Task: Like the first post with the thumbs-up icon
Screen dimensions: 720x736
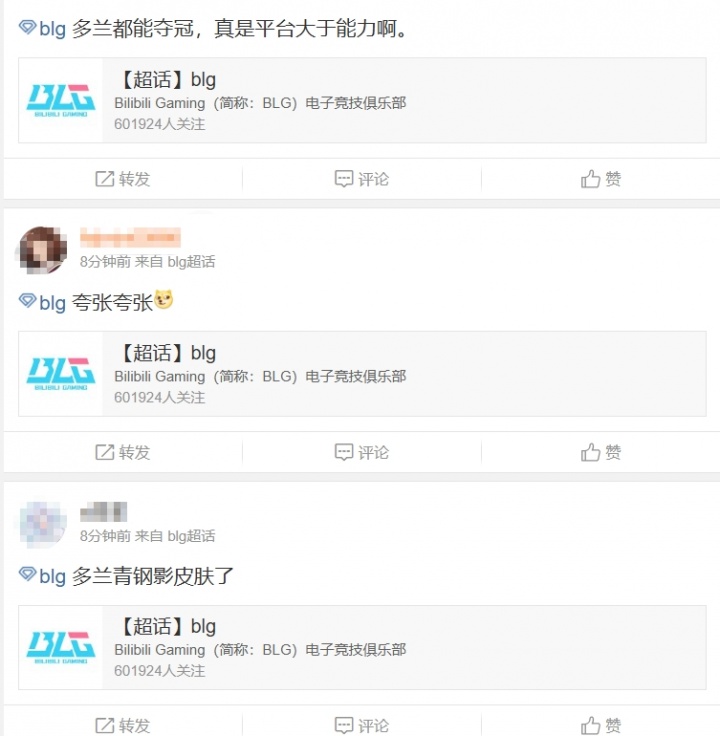Action: [590, 179]
